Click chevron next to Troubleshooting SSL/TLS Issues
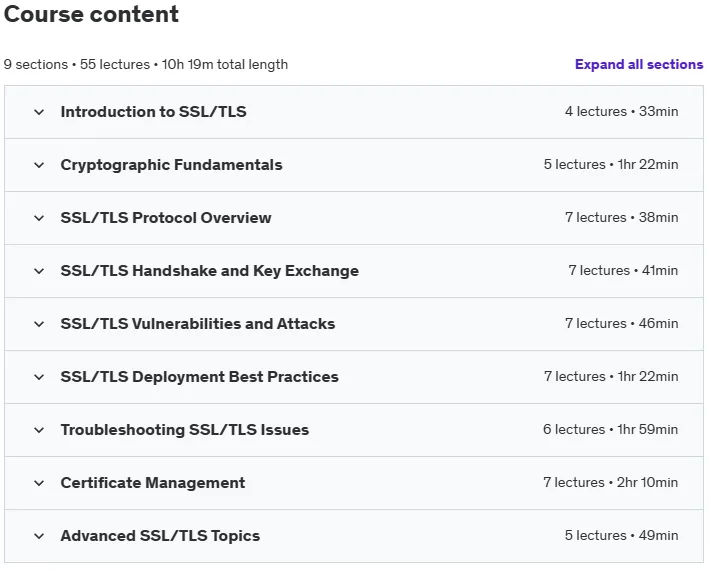709x570 pixels. [x=39, y=430]
